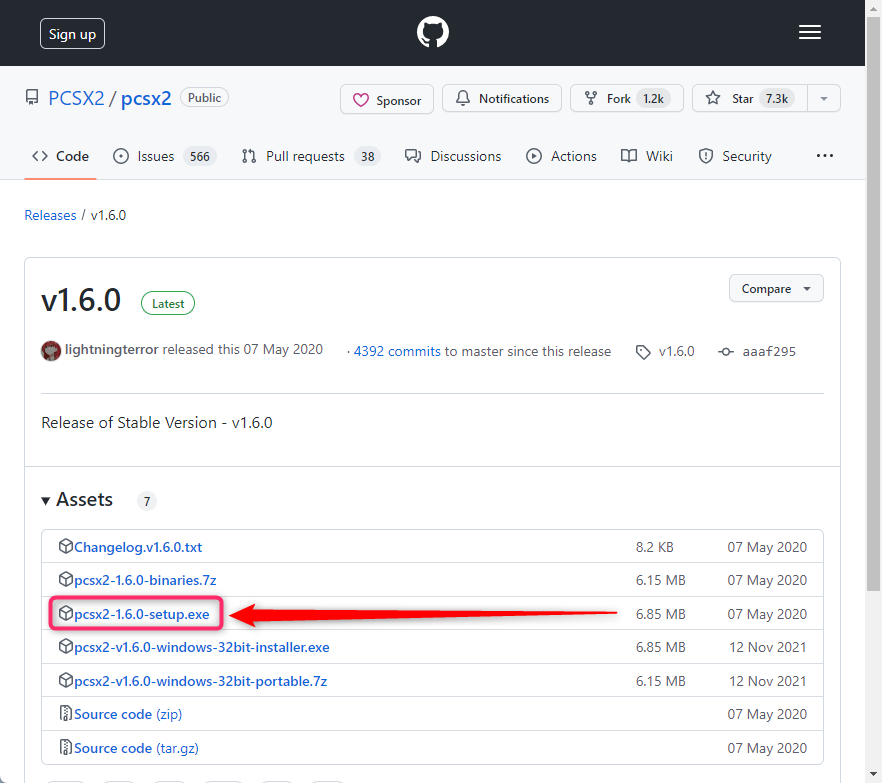This screenshot has width=882, height=783.
Task: Switch to the Wiki tab
Action: click(647, 156)
